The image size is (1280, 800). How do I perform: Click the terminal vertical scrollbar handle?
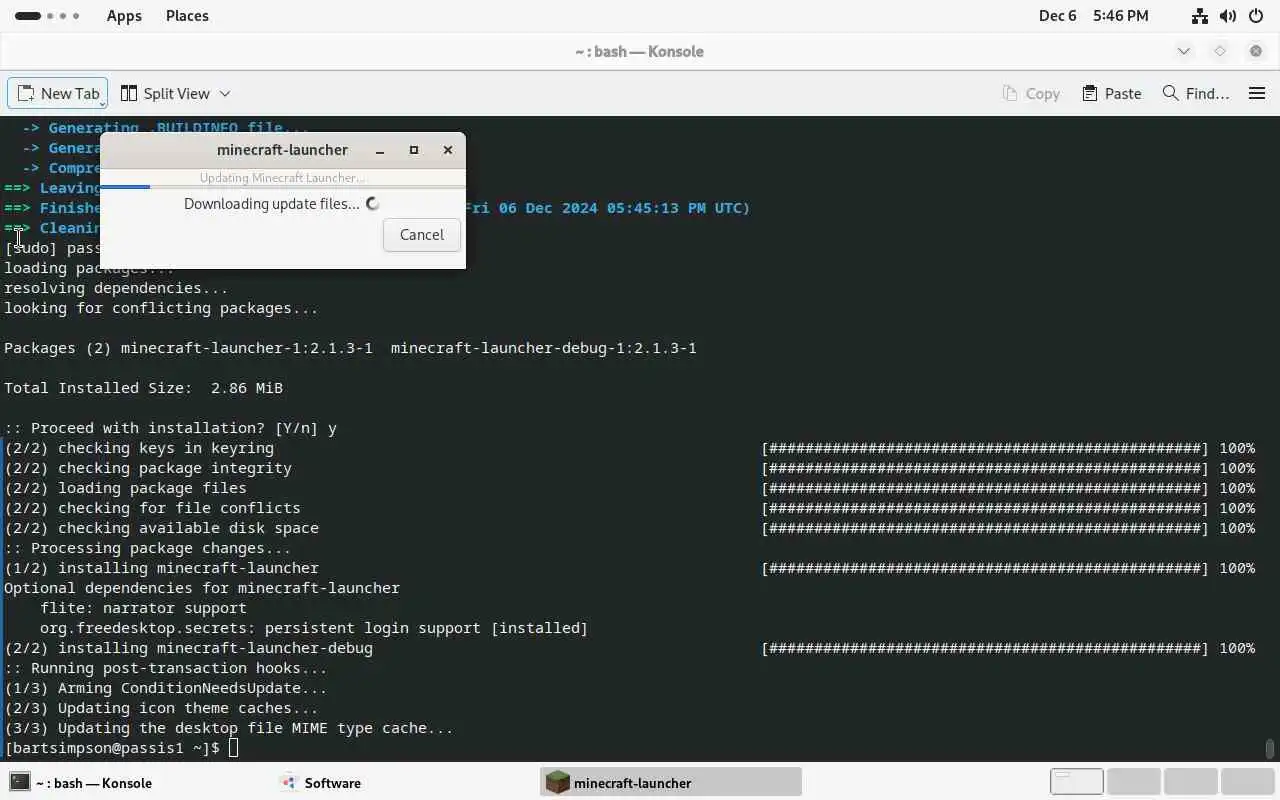pyautogui.click(x=1270, y=749)
